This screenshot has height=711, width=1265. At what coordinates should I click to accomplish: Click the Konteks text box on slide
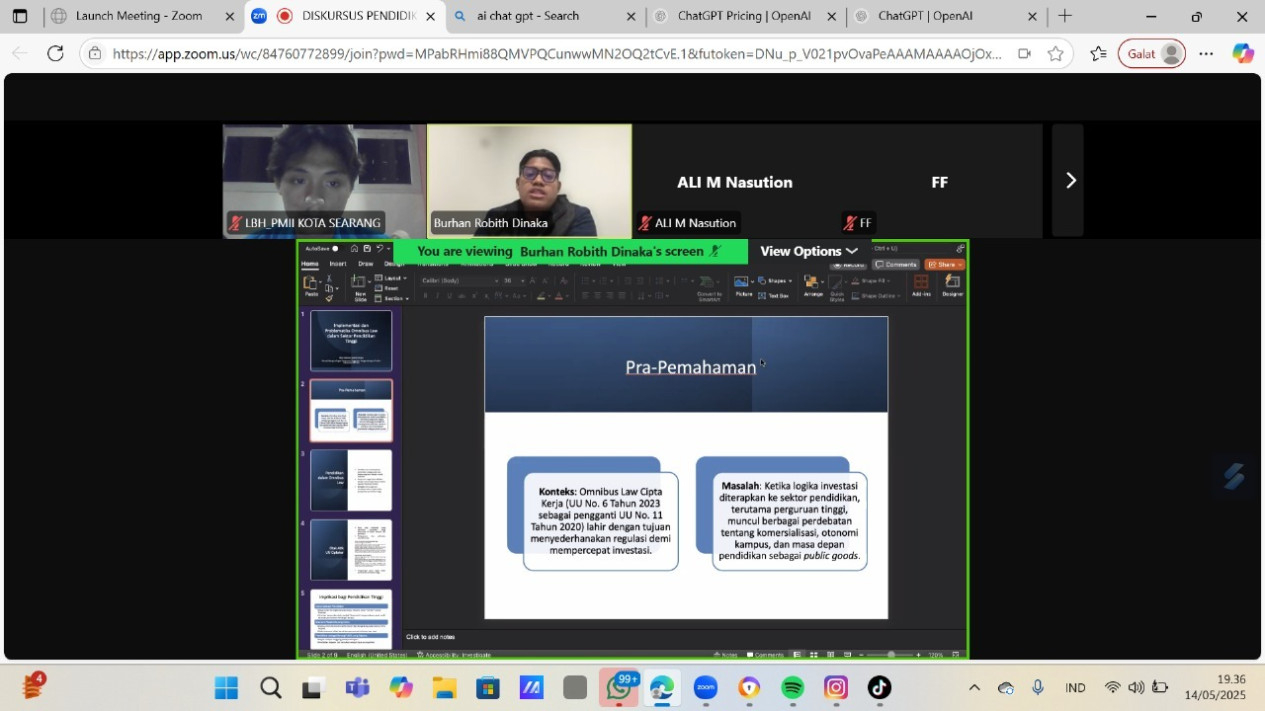point(601,521)
